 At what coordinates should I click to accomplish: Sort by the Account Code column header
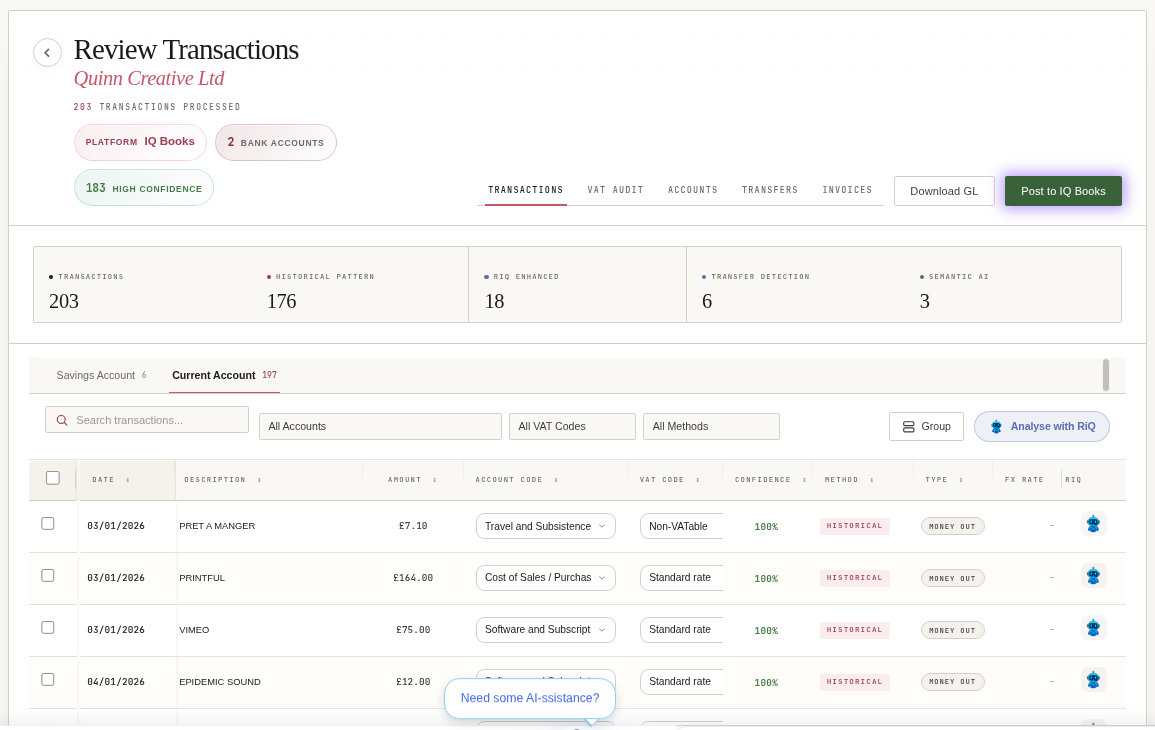pos(516,480)
